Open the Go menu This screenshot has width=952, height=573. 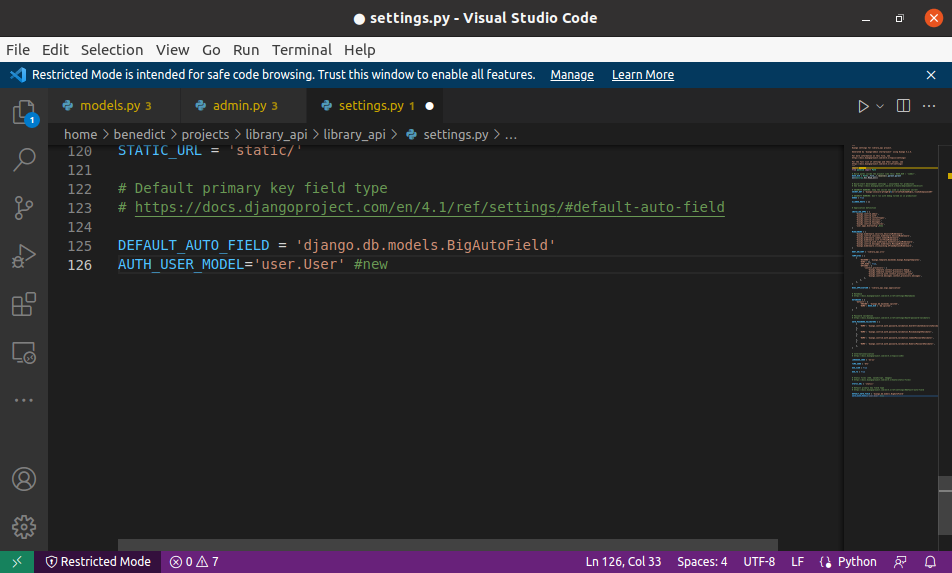(211, 50)
